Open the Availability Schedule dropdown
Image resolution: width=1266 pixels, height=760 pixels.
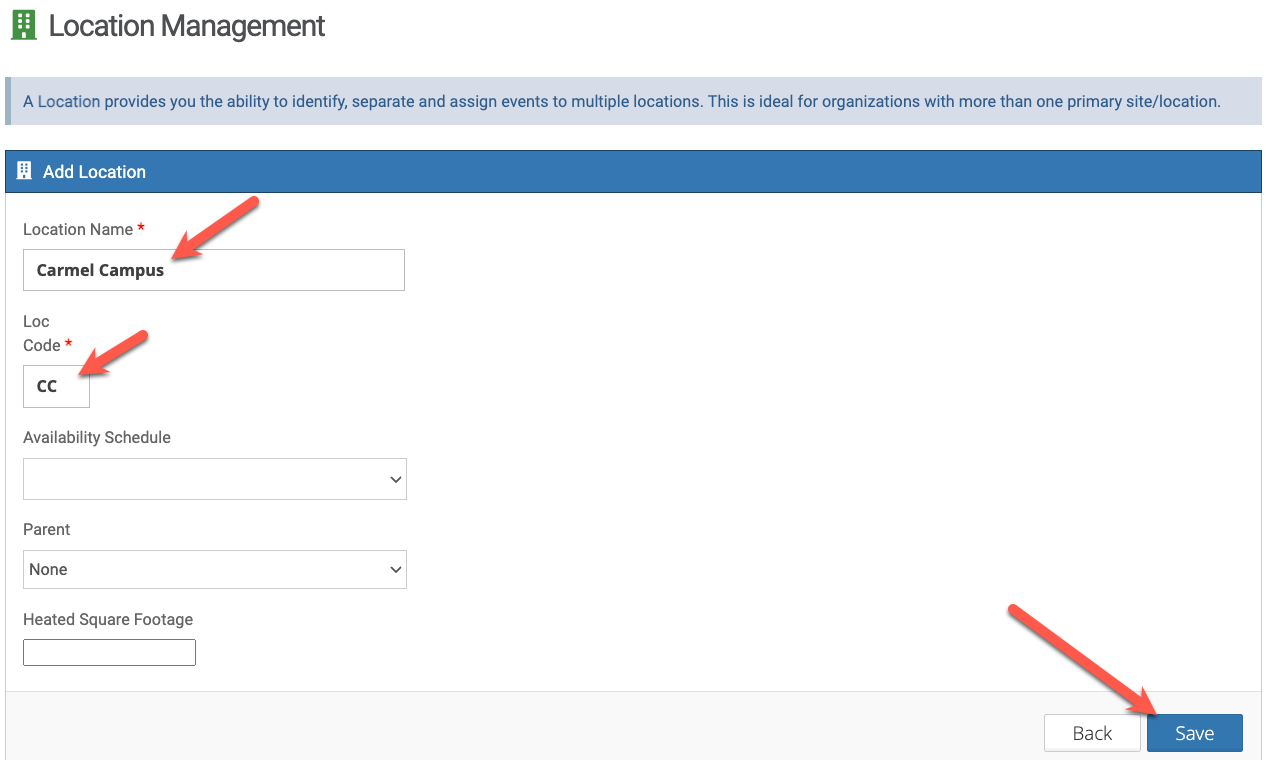[215, 479]
